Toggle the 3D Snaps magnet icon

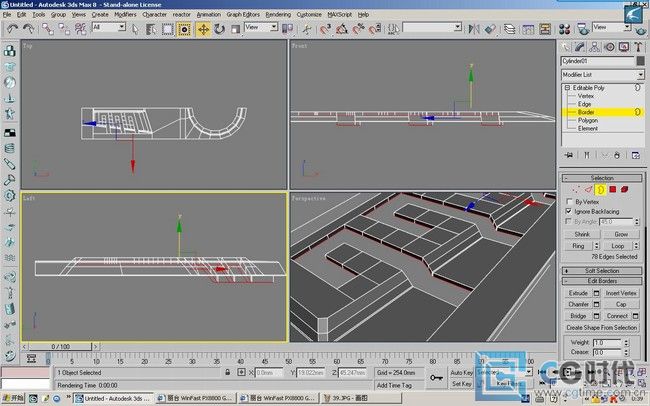pos(325,29)
